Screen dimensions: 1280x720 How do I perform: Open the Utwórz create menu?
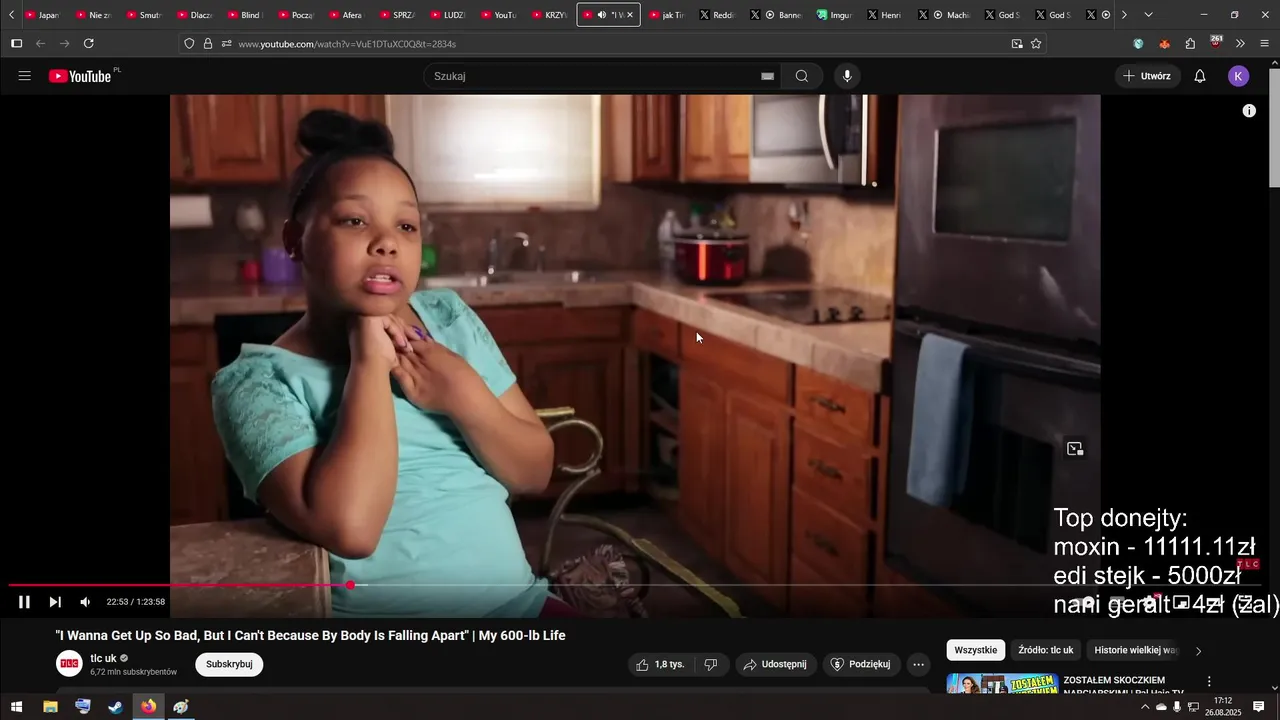(1146, 76)
